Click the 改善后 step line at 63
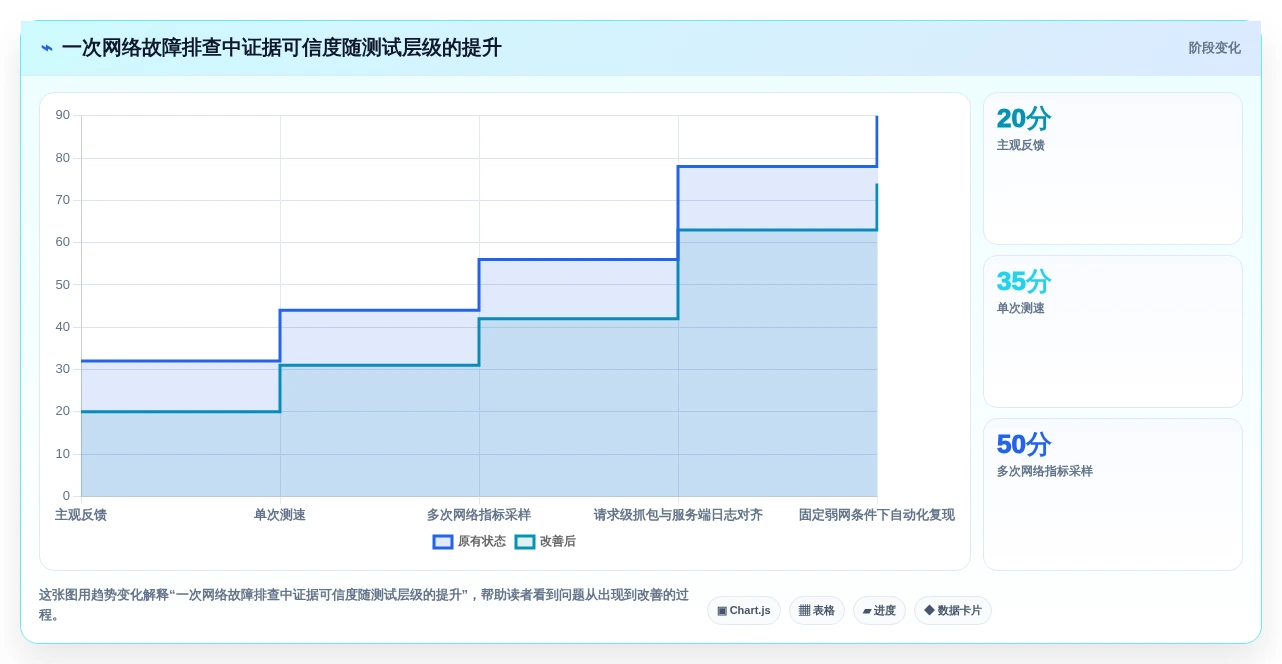This screenshot has width=1282, height=664. coord(777,230)
